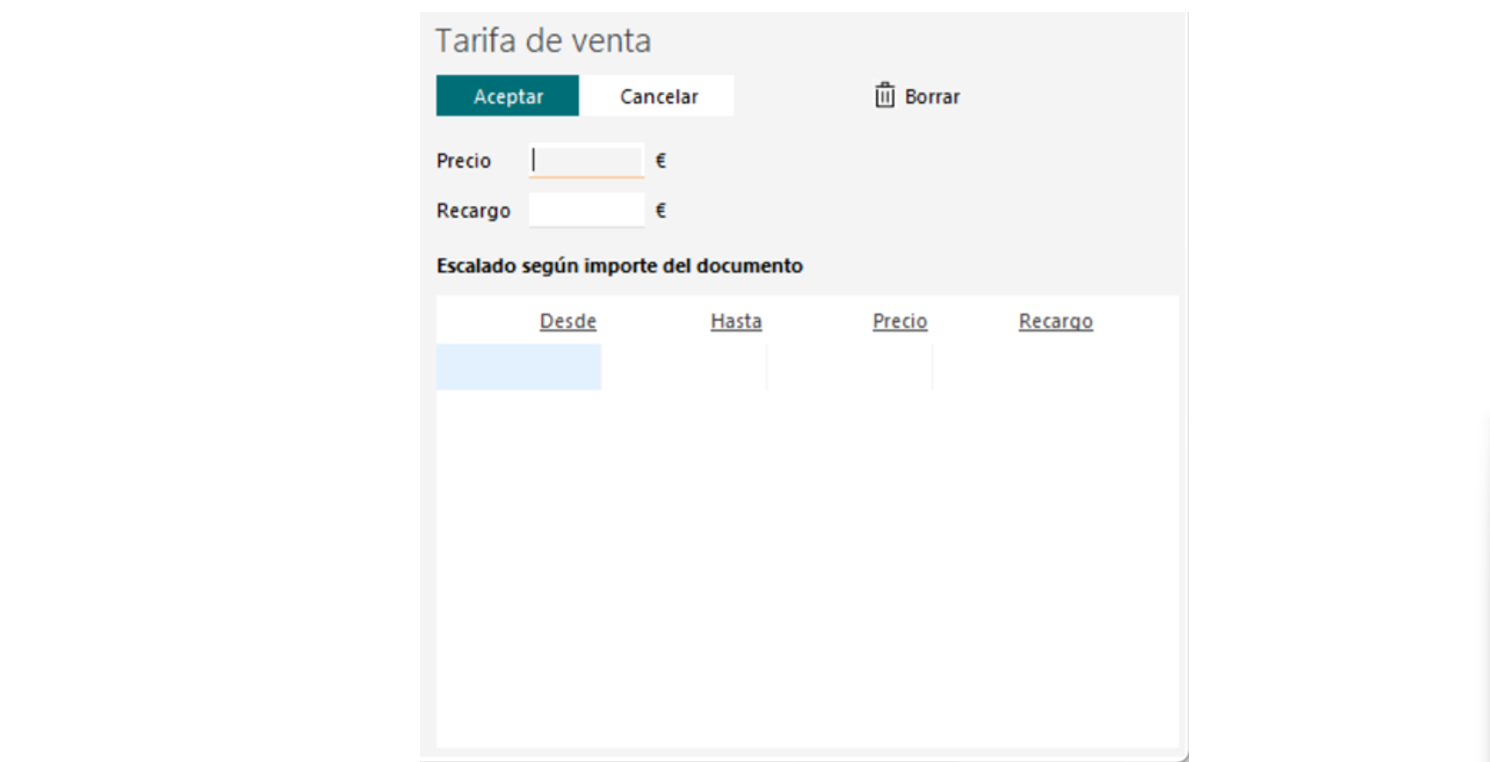Select the Precio column header in grid
This screenshot has width=1490, height=762.
[x=899, y=321]
